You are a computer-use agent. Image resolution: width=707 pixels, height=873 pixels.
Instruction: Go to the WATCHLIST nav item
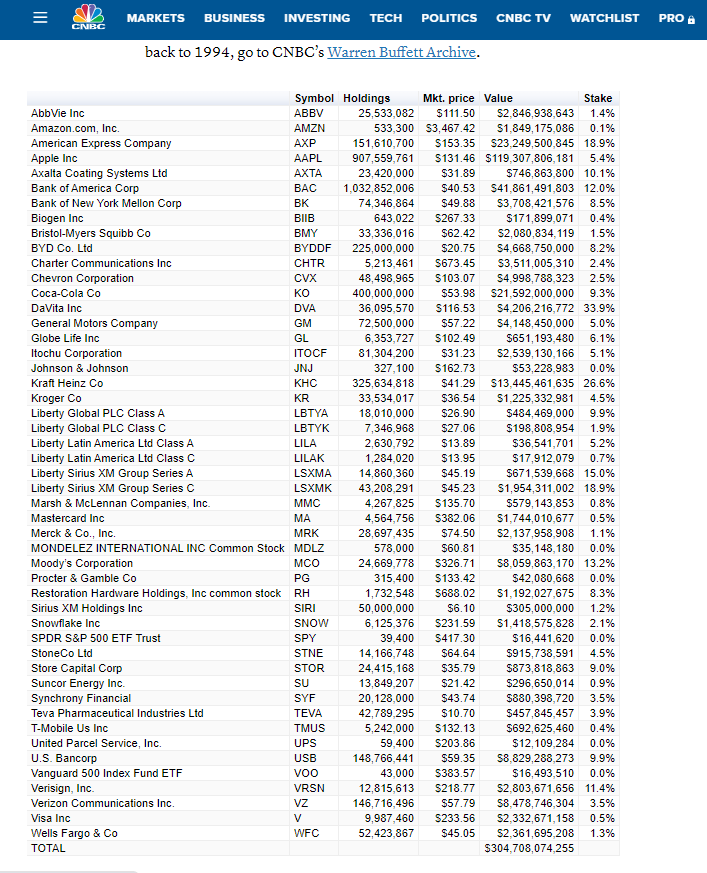coord(604,18)
